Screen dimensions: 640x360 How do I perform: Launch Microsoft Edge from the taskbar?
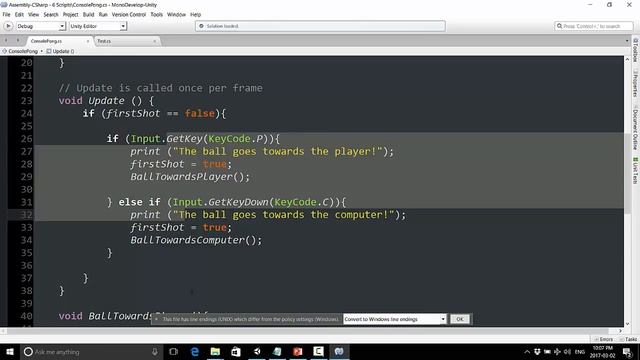click(x=195, y=351)
